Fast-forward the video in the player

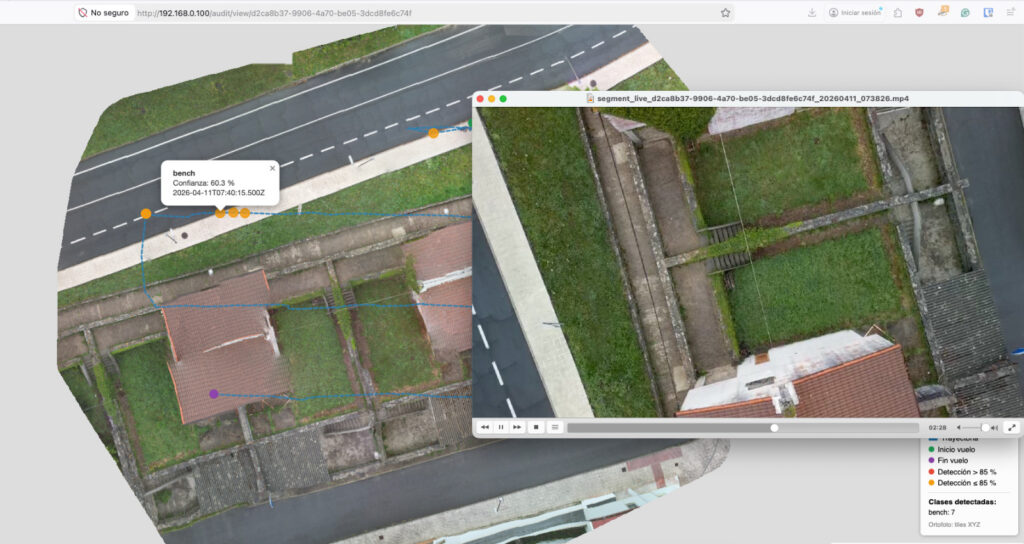point(517,427)
